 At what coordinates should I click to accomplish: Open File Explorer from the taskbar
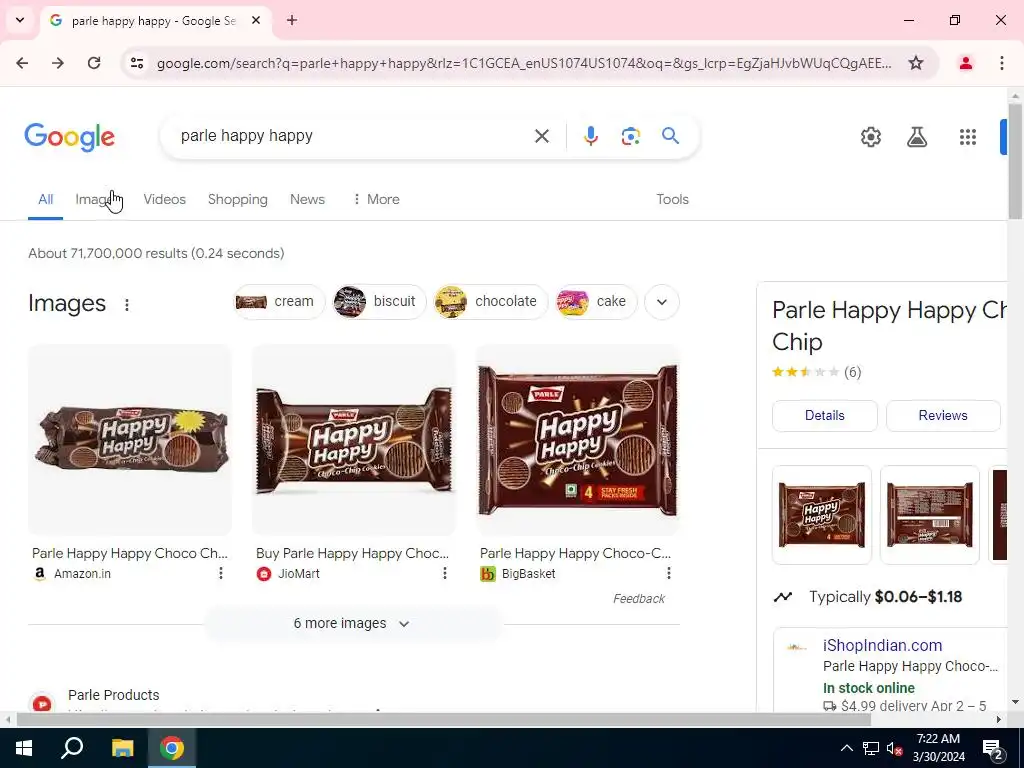[122, 748]
